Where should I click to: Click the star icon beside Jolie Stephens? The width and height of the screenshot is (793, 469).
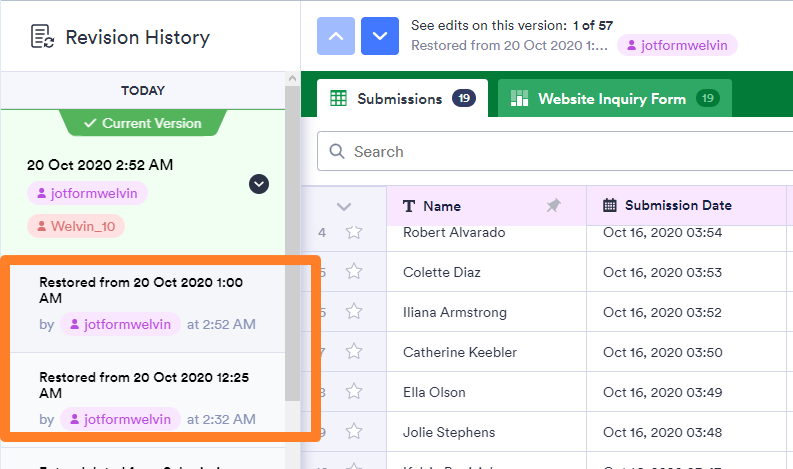coord(353,432)
